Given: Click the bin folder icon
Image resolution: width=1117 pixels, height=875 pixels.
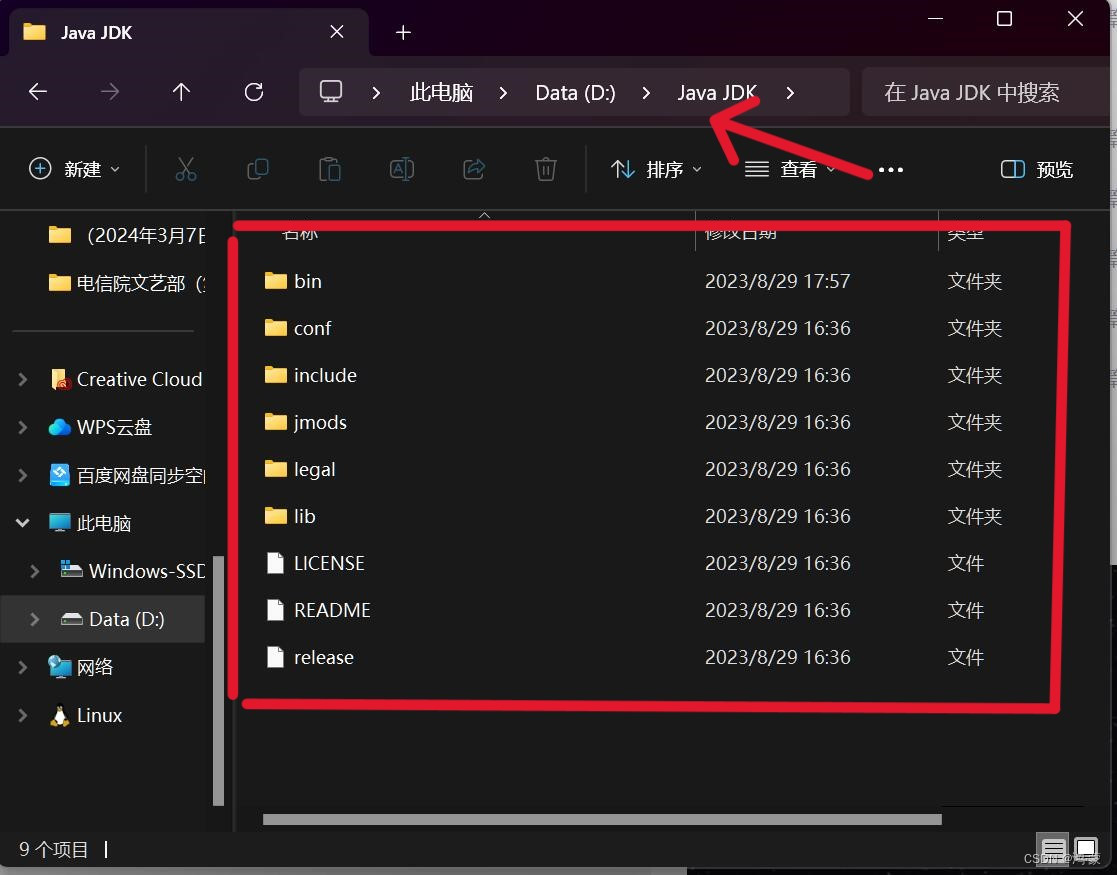Looking at the screenshot, I should tap(275, 281).
